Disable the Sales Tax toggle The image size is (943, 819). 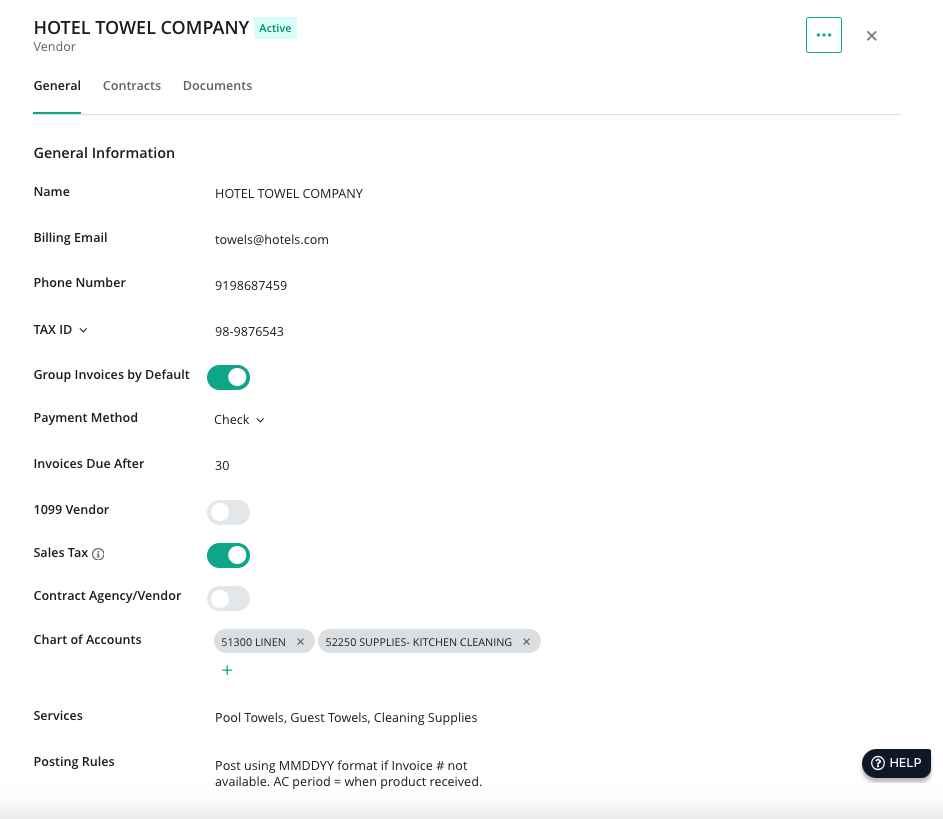click(x=229, y=555)
